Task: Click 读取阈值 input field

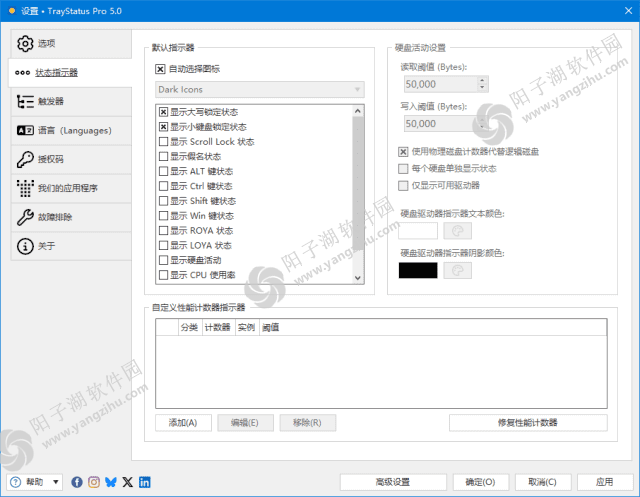Action: 440,84
